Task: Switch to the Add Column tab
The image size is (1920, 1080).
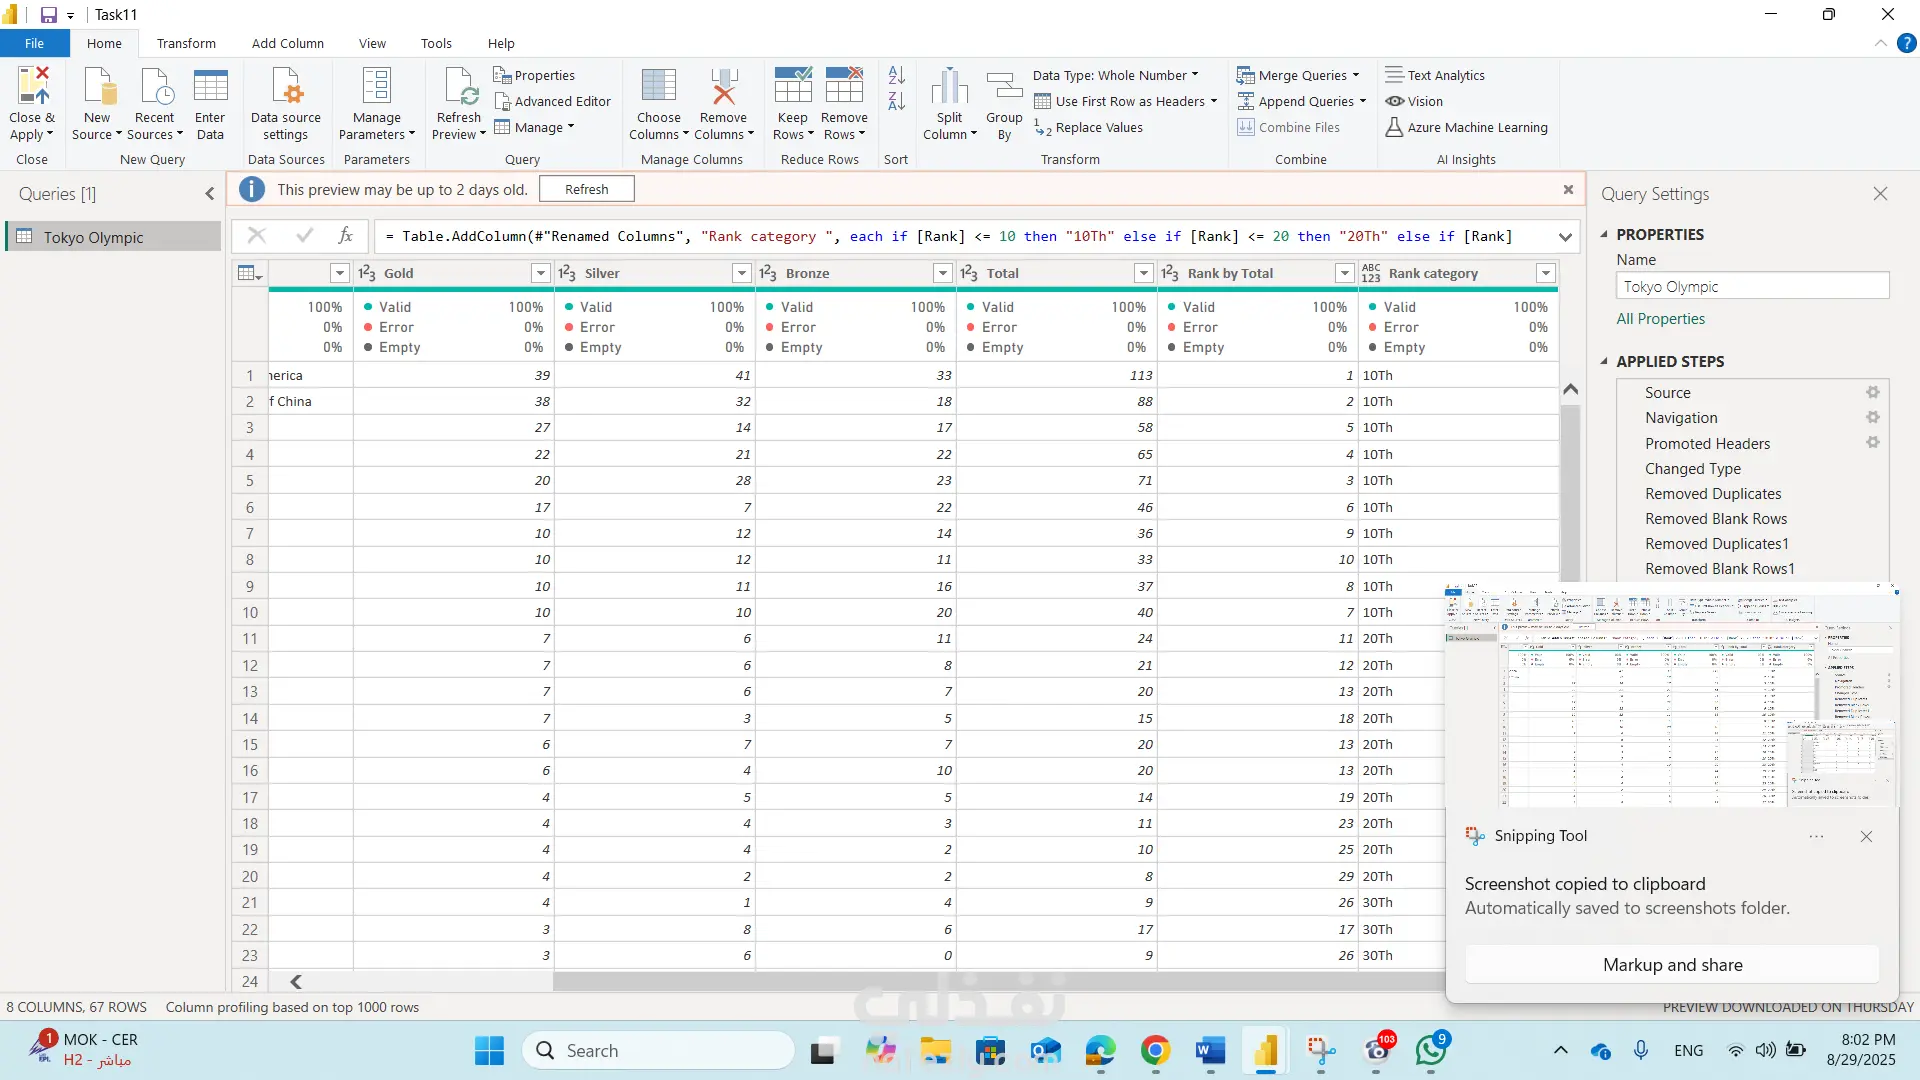Action: pyautogui.click(x=287, y=43)
